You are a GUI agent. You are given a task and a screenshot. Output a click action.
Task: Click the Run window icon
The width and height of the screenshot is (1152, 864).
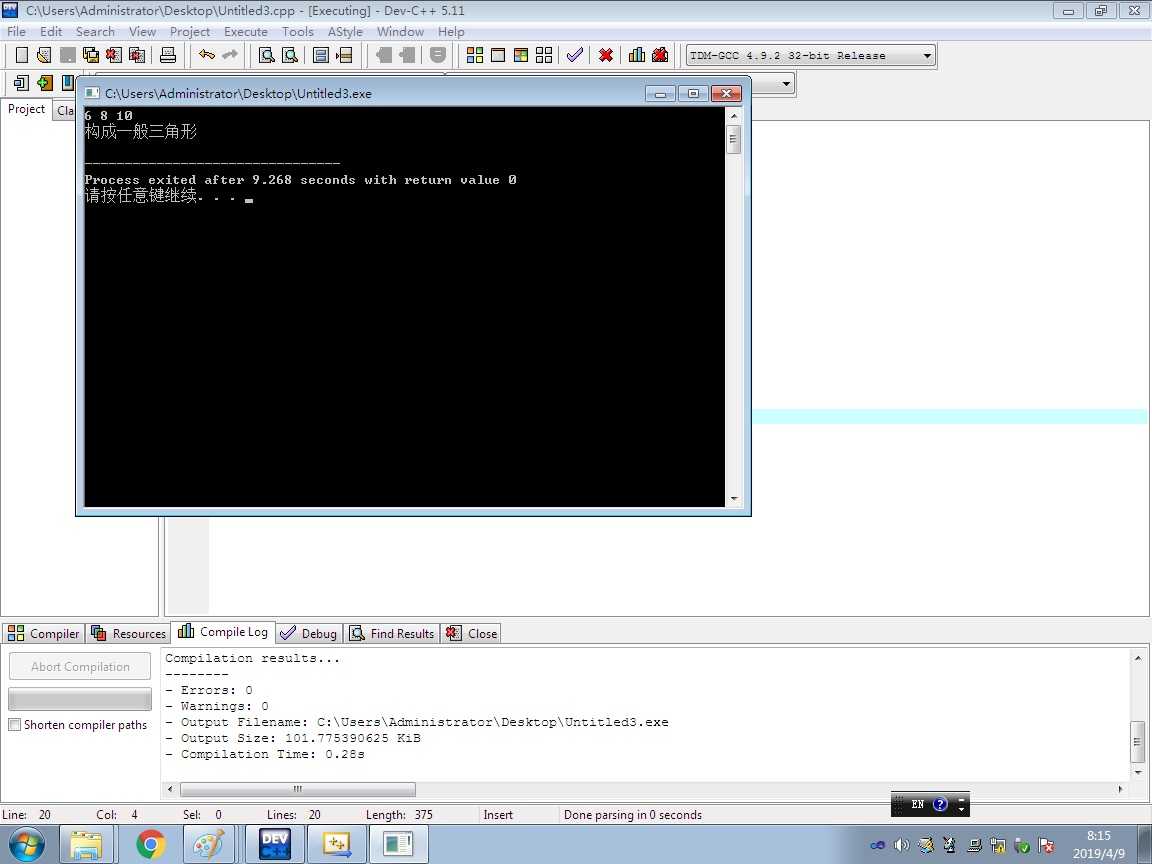tap(498, 55)
